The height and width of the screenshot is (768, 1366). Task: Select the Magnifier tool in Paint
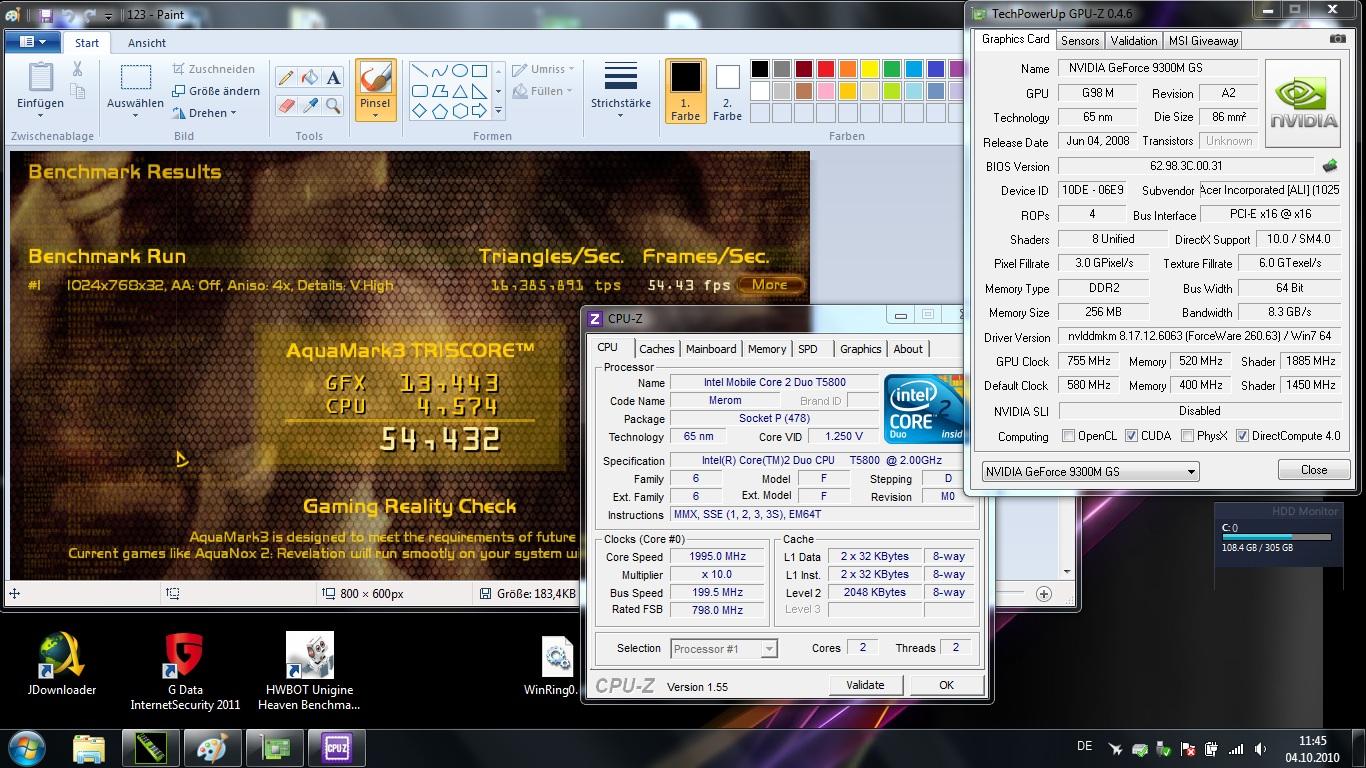pyautogui.click(x=334, y=104)
